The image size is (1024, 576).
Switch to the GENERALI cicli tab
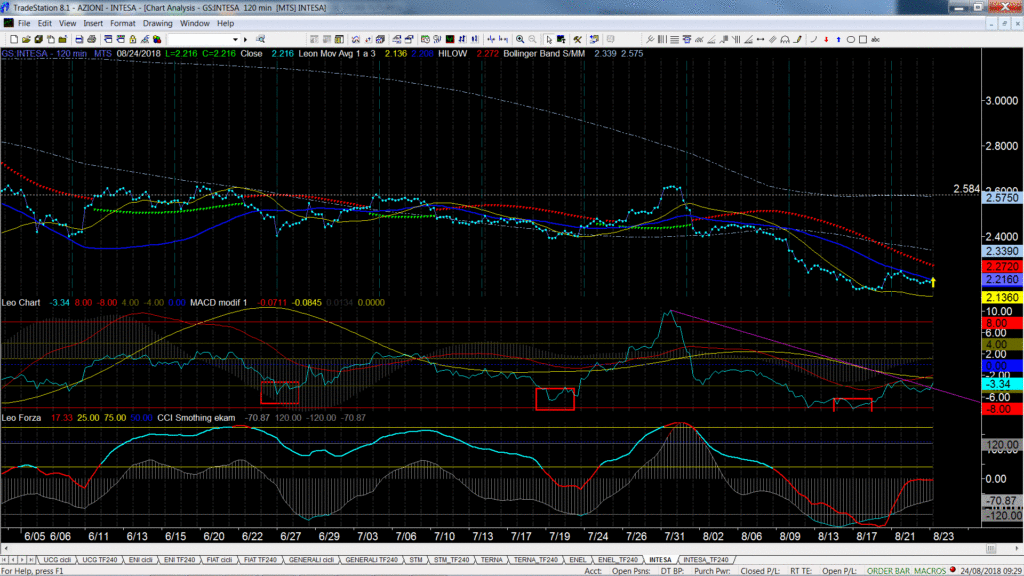(x=311, y=560)
